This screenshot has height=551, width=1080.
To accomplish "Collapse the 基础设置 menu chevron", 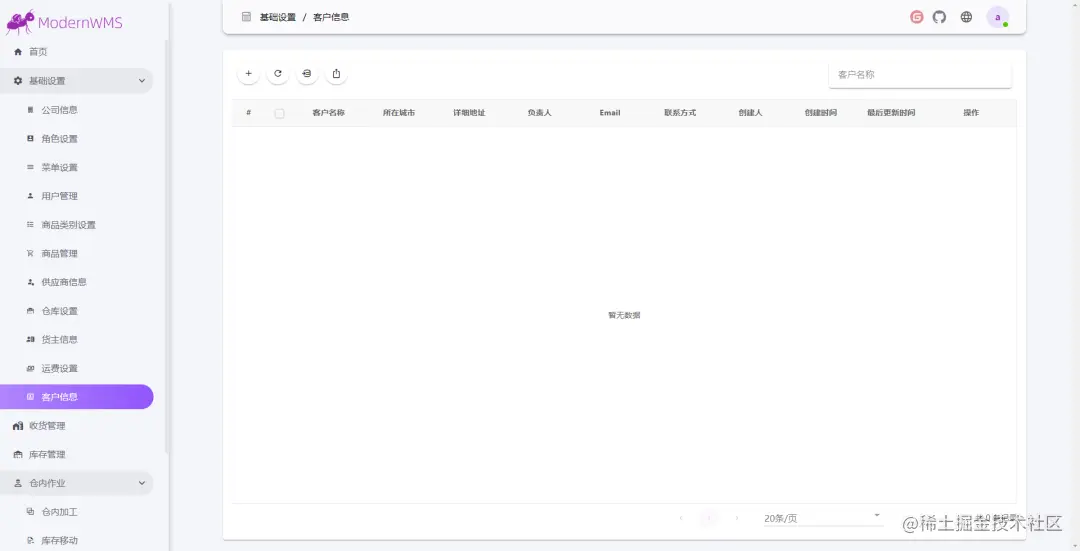I will pos(142,81).
